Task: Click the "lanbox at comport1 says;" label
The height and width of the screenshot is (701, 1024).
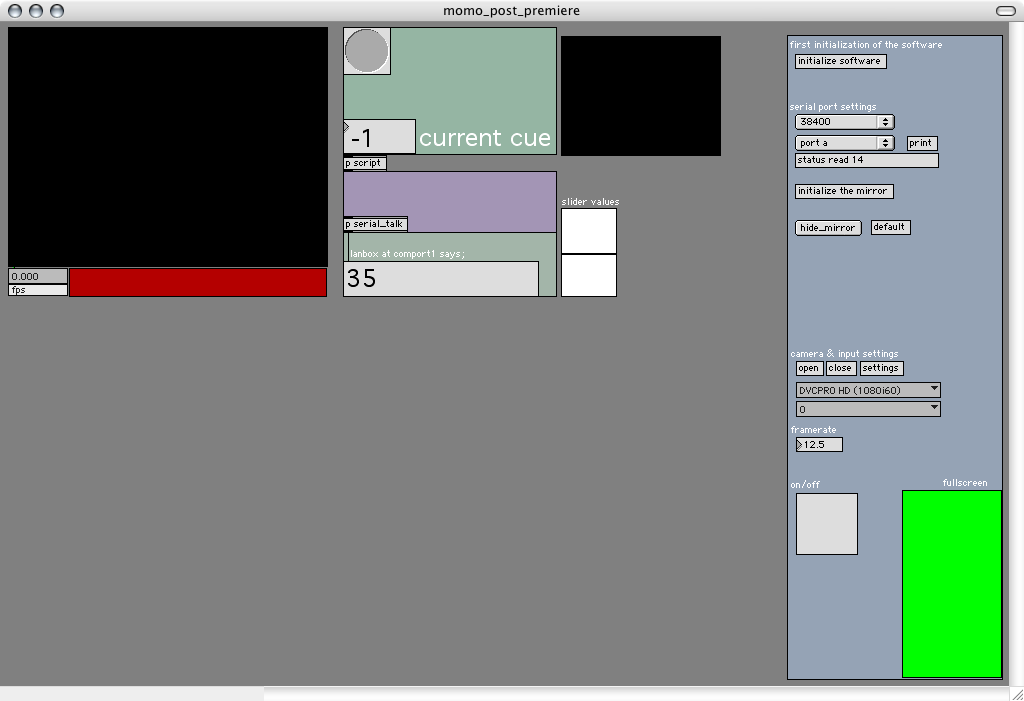Action: click(x=407, y=253)
